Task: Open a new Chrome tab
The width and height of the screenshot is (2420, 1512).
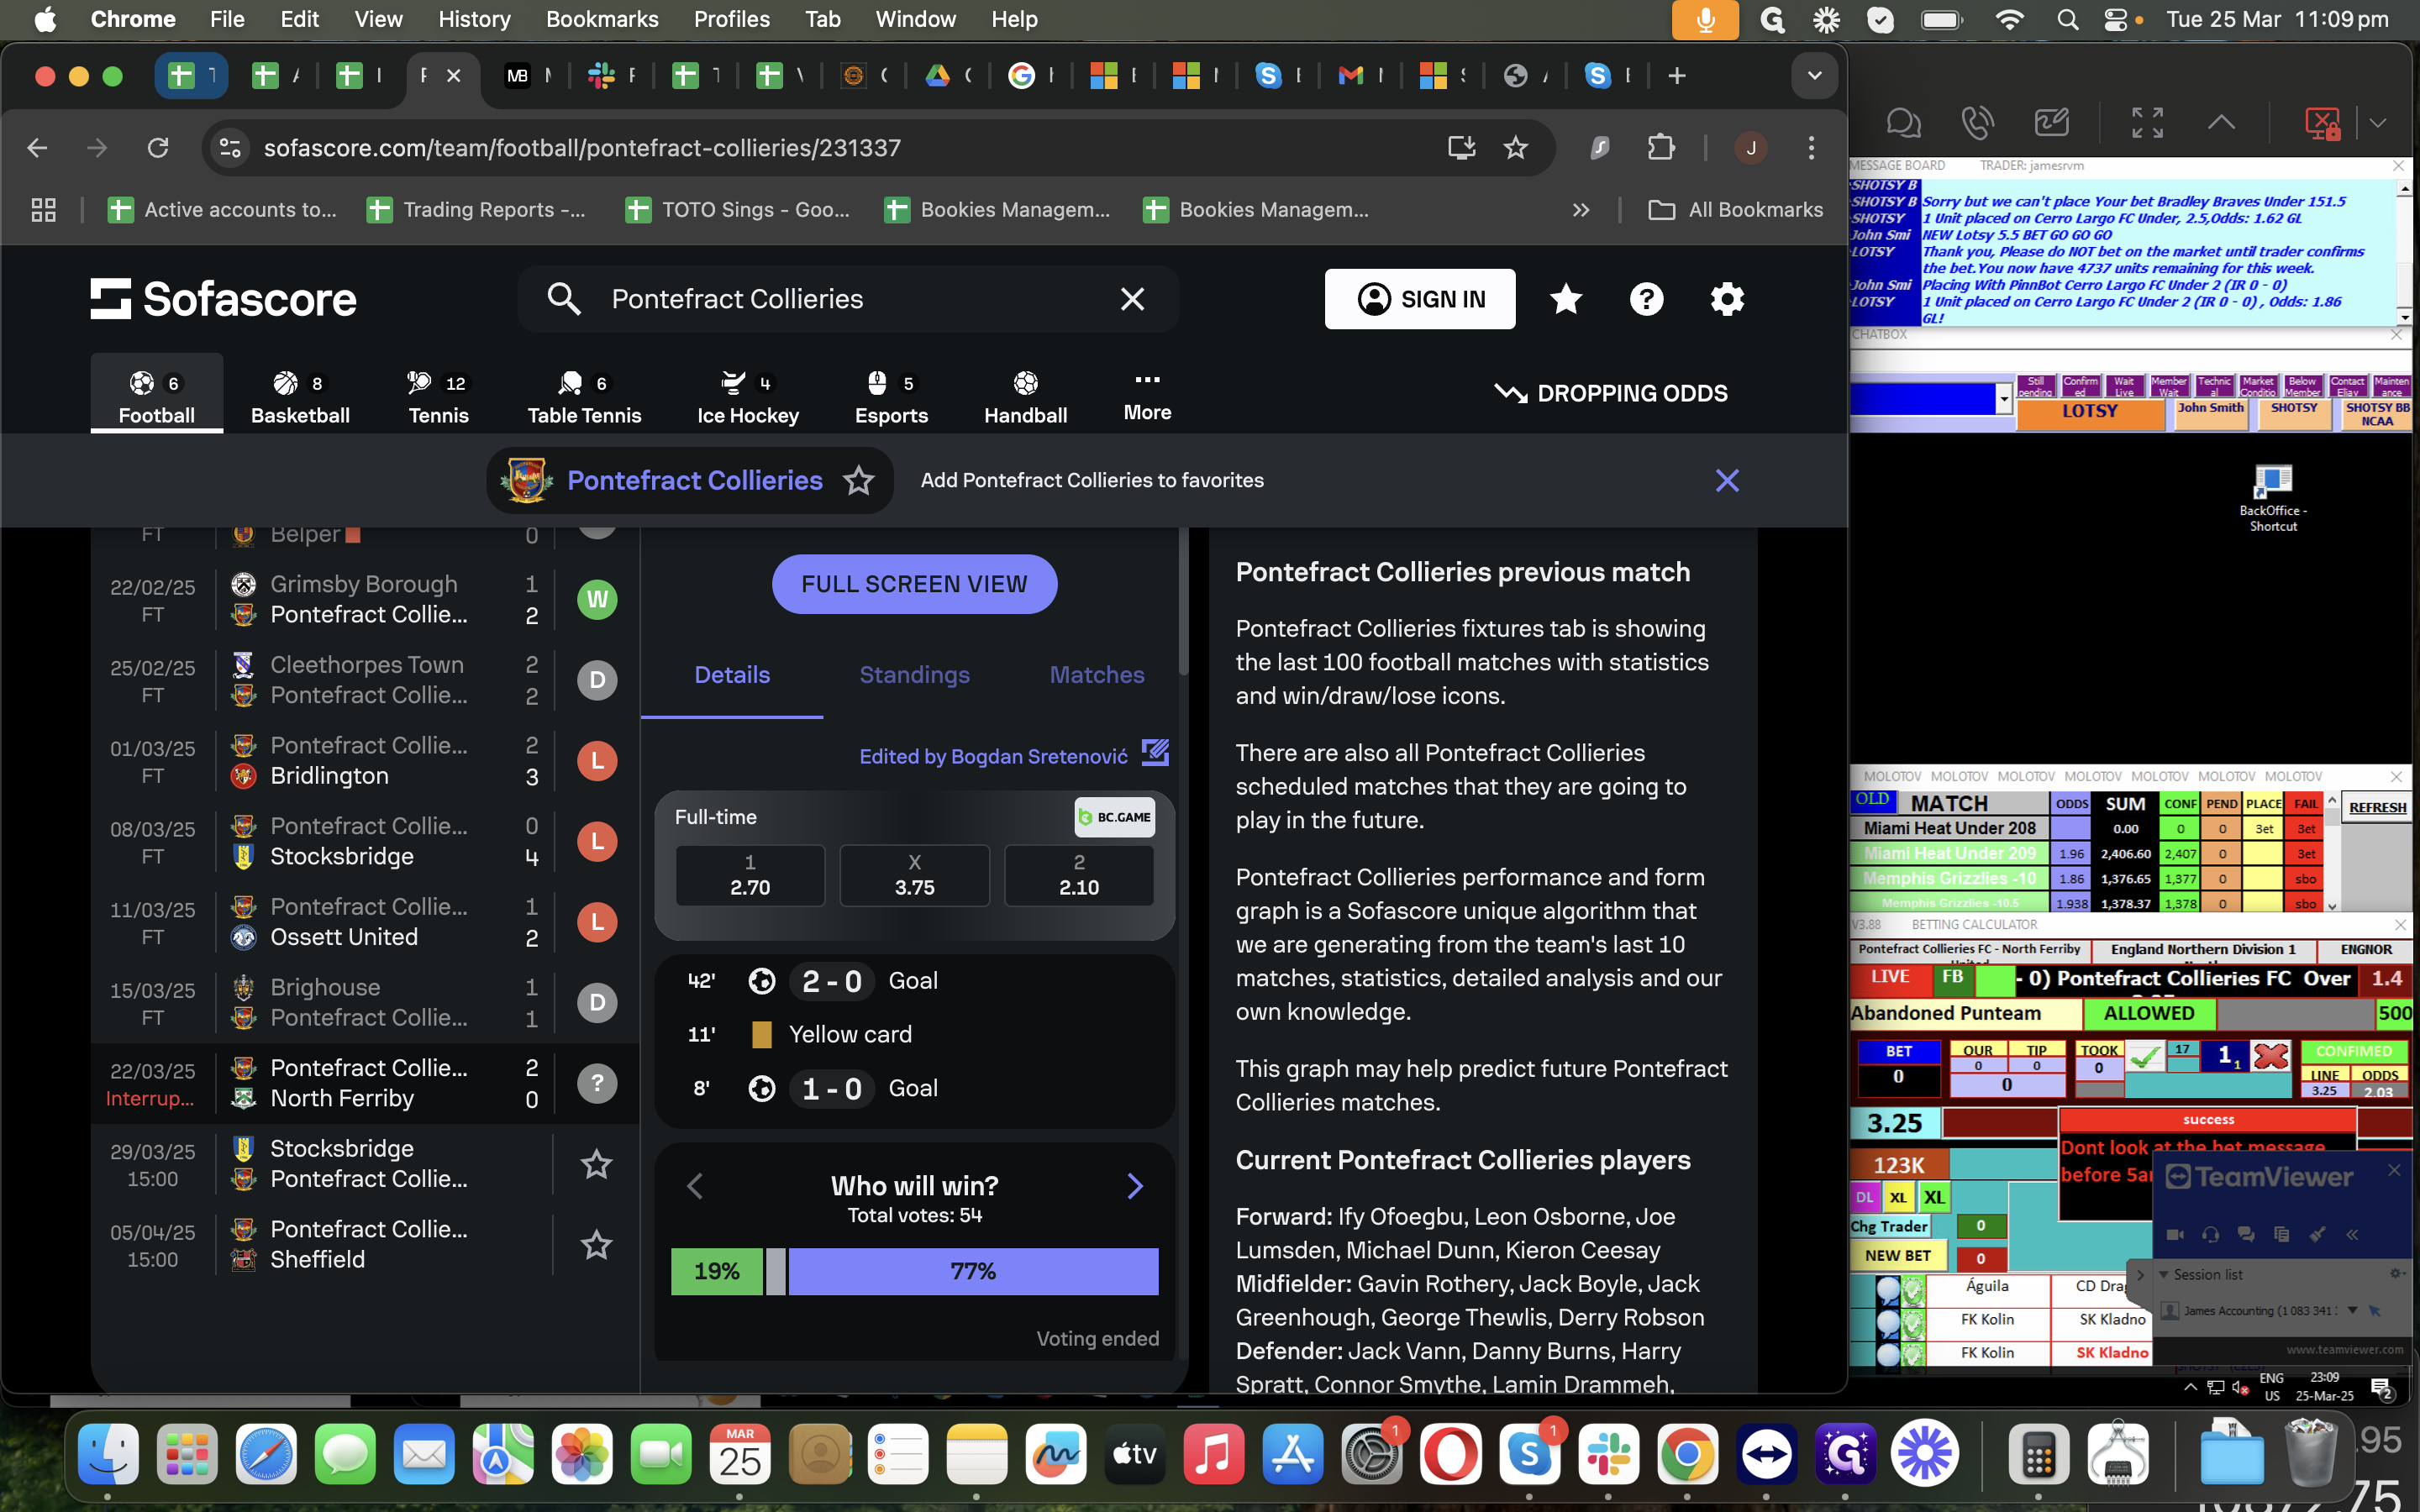Action: click(1677, 75)
